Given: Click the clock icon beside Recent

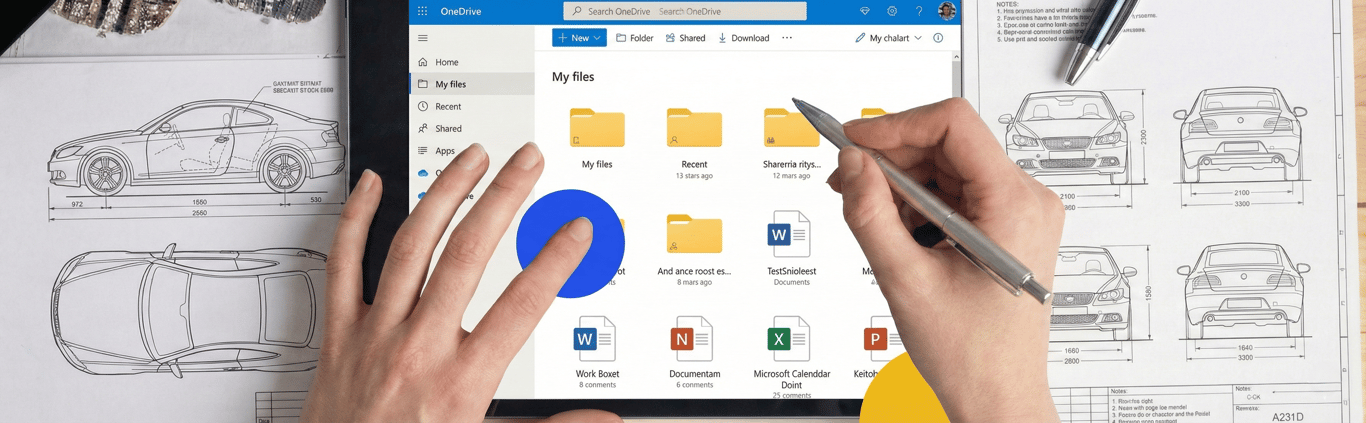Looking at the screenshot, I should (x=423, y=106).
